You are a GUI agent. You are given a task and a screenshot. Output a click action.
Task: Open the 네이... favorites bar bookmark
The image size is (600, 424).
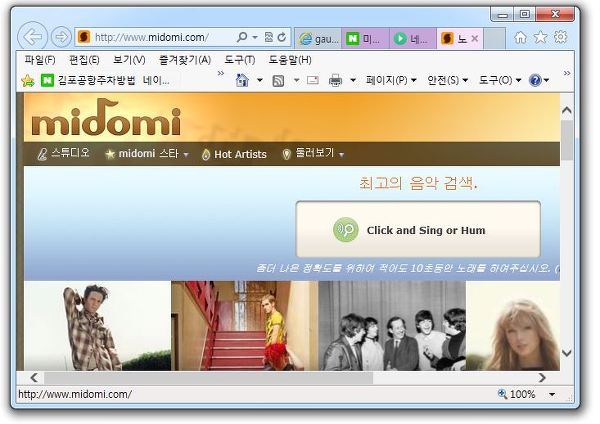(x=156, y=80)
